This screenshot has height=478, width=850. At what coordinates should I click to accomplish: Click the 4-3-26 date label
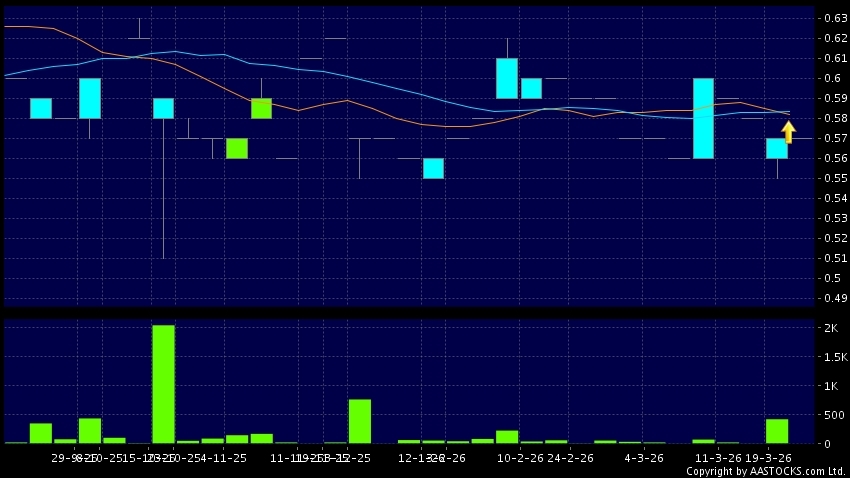[x=643, y=458]
